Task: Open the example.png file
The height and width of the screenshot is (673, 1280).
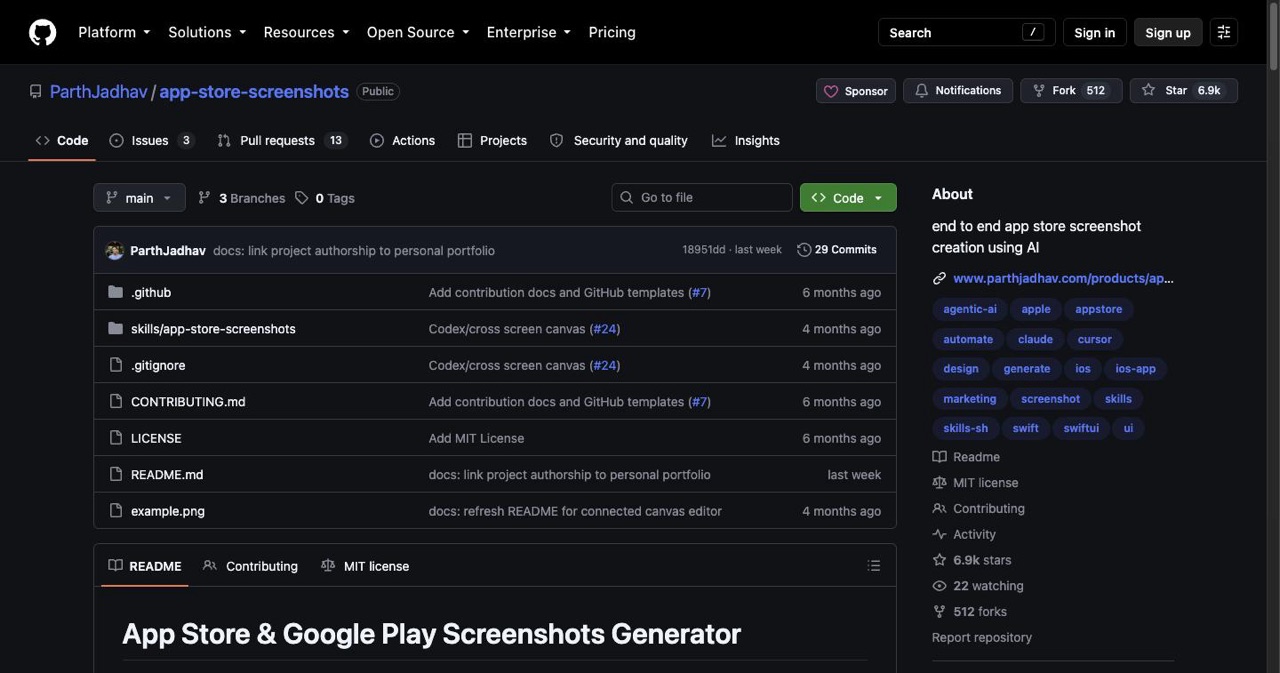Action: pos(168,511)
